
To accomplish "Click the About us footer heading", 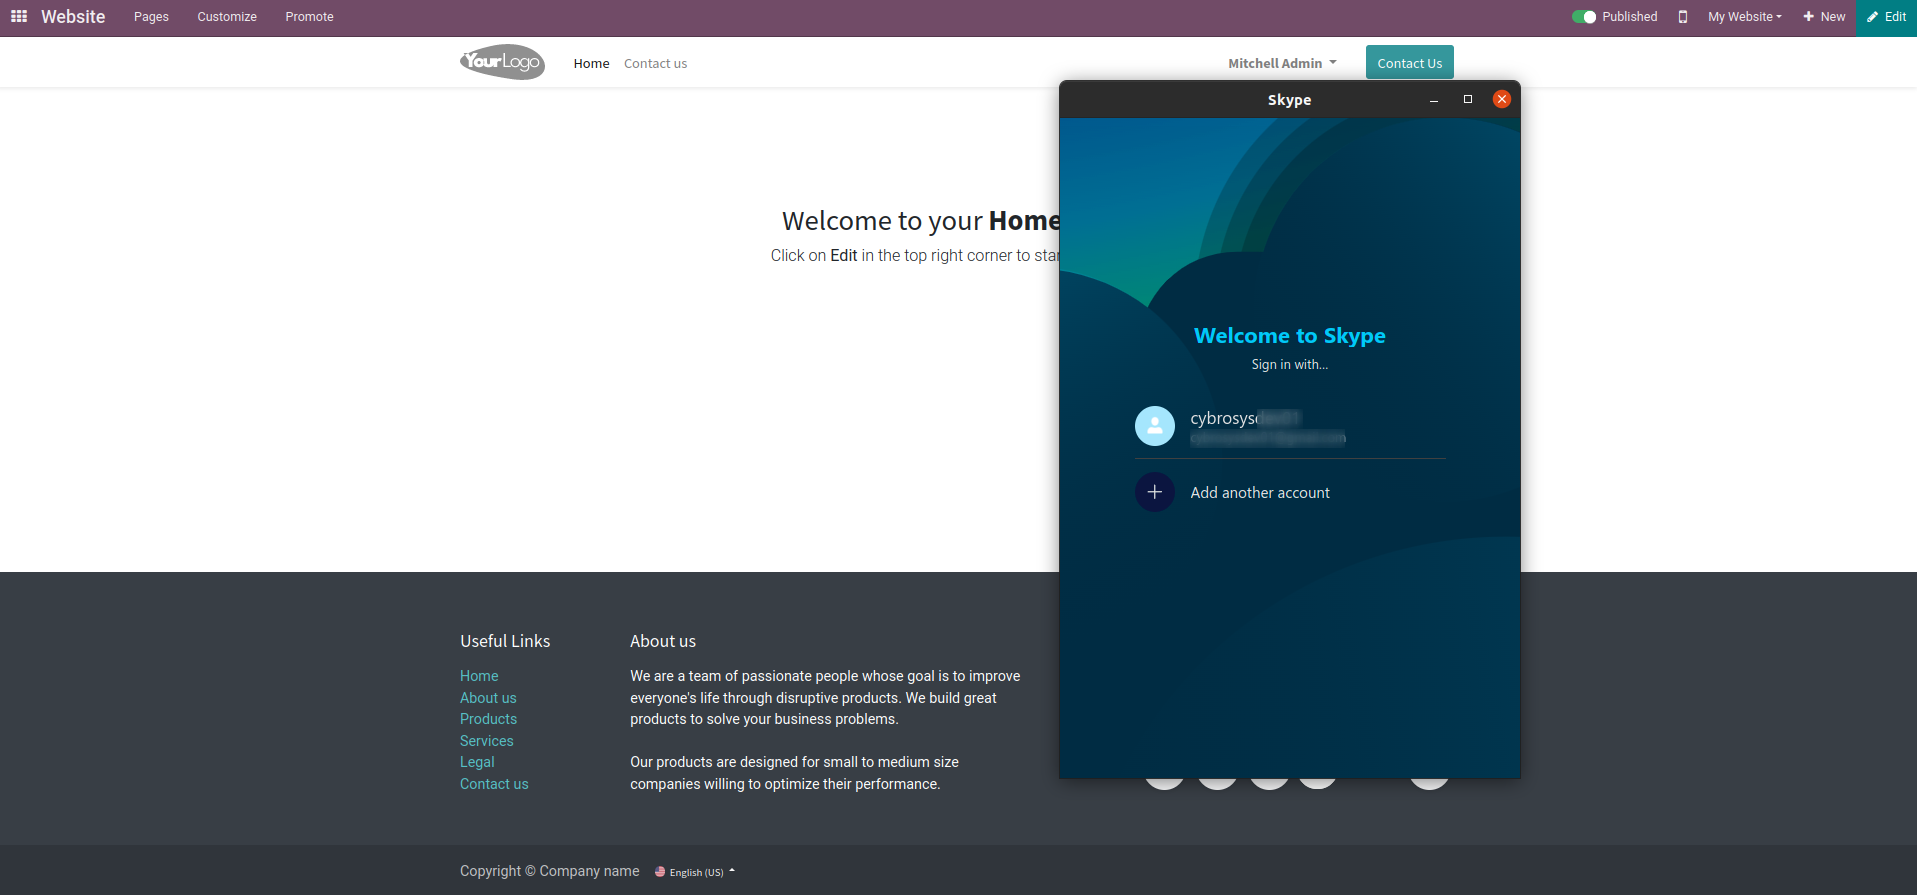I will click(663, 641).
